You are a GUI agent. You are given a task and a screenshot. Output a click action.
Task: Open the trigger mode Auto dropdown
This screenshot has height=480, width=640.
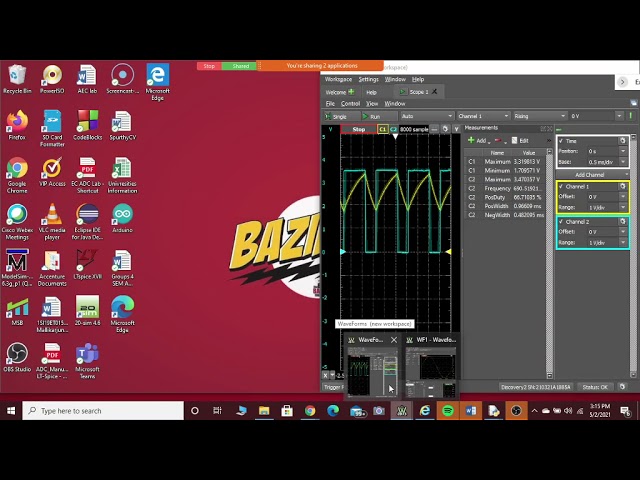point(427,116)
